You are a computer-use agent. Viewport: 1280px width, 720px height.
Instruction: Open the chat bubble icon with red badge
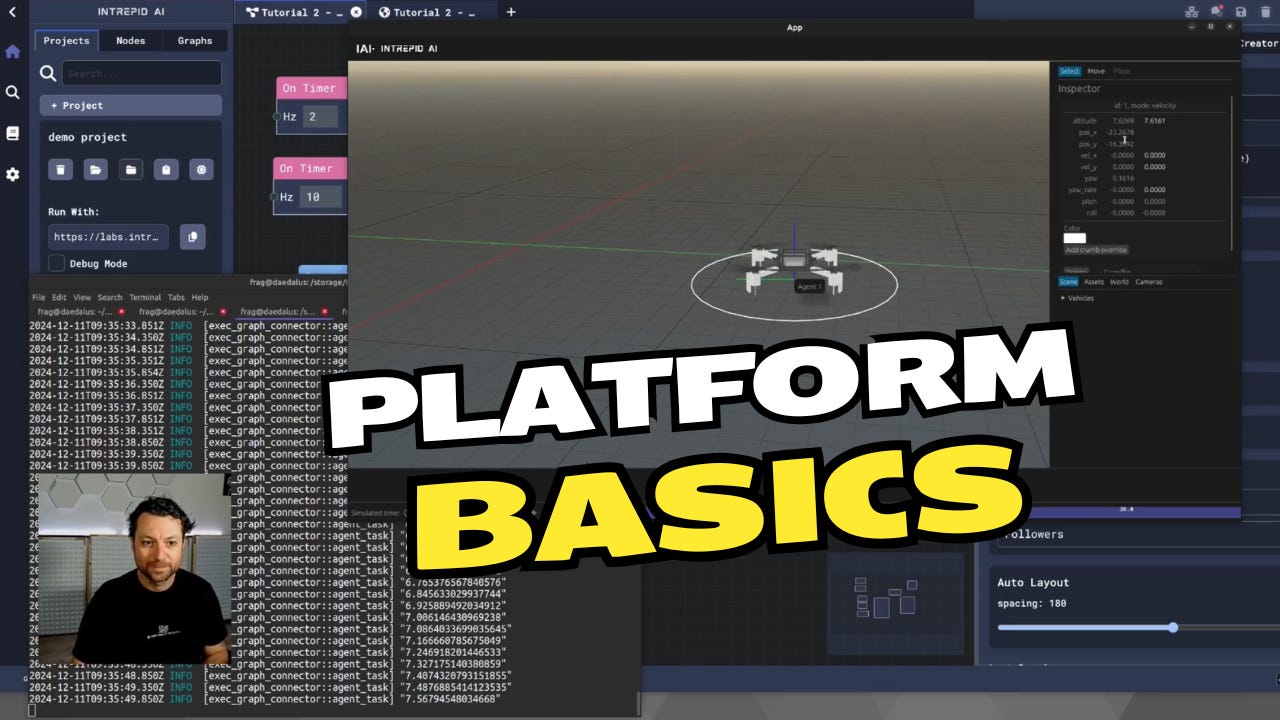pyautogui.click(x=1216, y=12)
